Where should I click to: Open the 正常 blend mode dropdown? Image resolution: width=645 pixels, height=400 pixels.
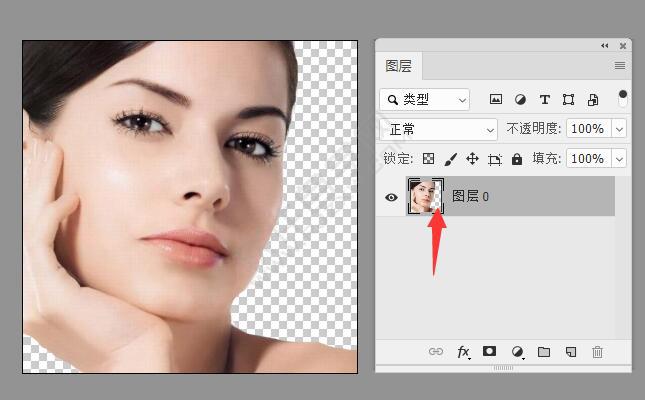click(x=439, y=130)
